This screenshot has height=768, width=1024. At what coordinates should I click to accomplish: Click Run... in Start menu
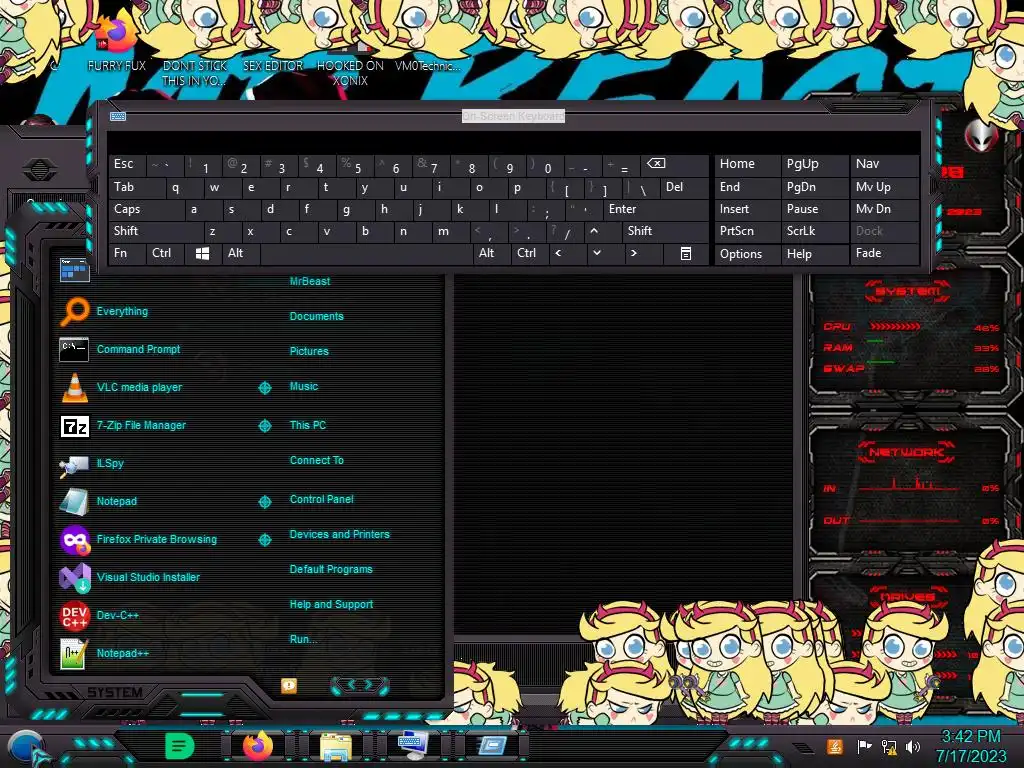(303, 639)
